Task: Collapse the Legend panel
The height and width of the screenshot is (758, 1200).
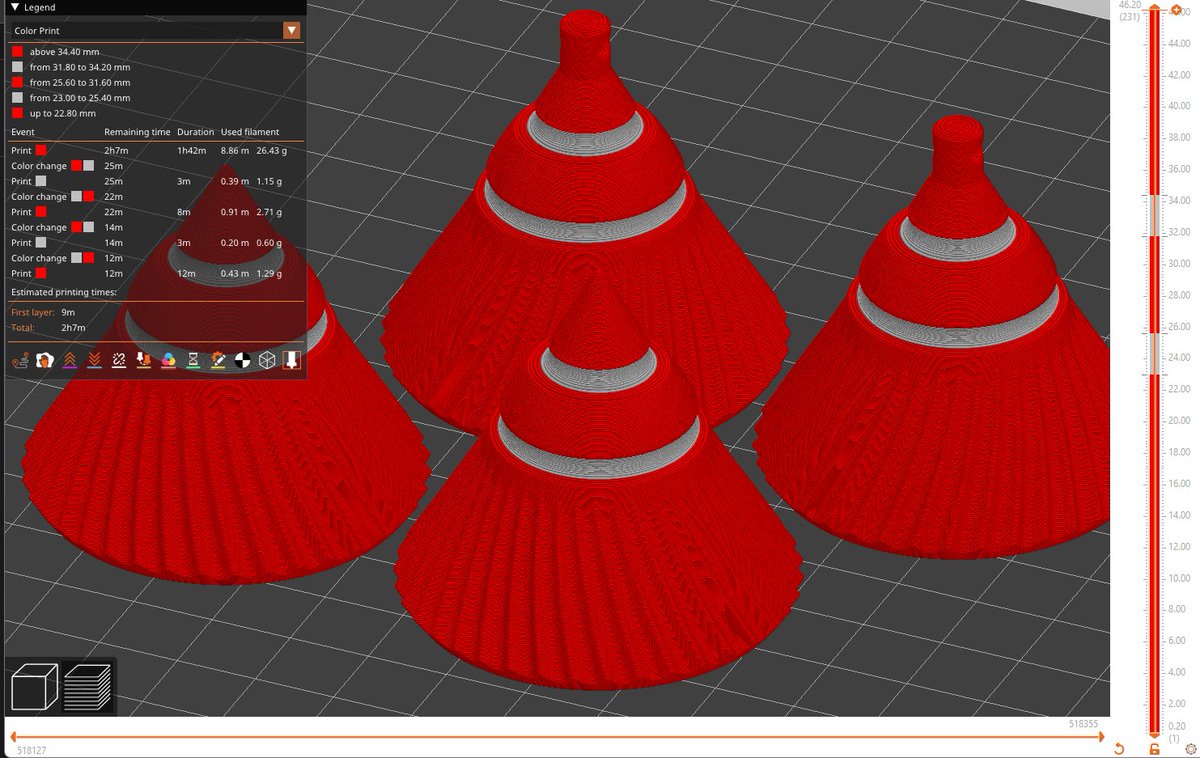Action: pyautogui.click(x=15, y=7)
